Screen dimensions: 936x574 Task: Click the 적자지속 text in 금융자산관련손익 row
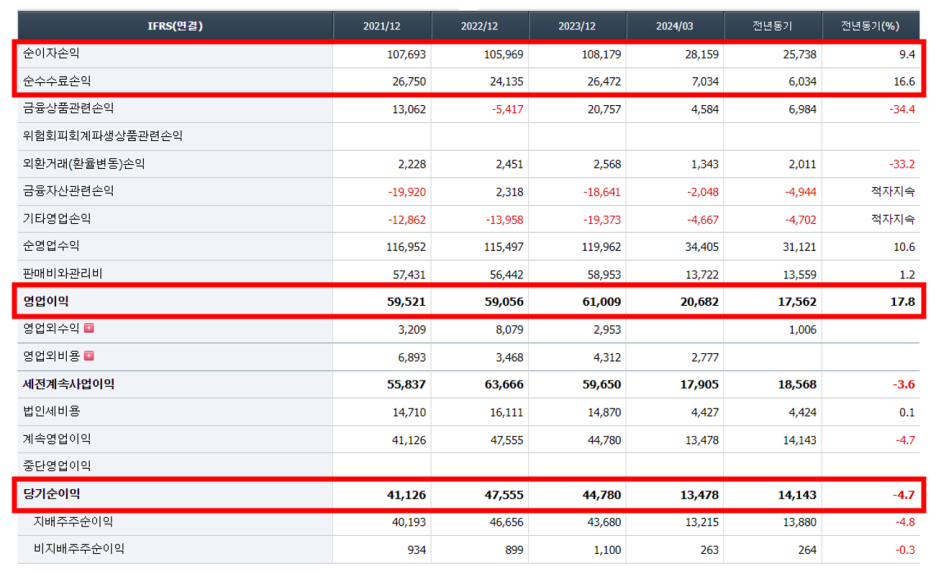tap(893, 192)
